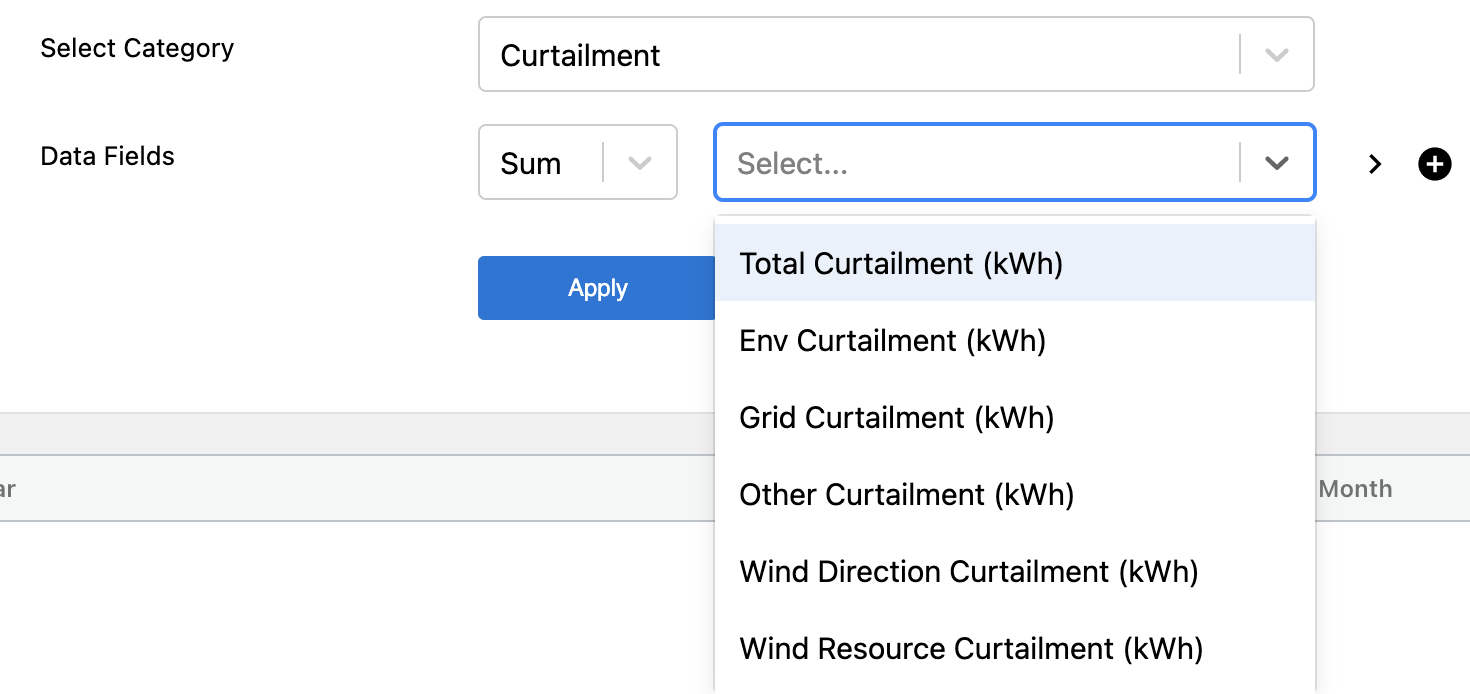Viewport: 1470px width, 694px height.
Task: Pick Grid Curtailment (kWh) option
Action: (x=897, y=418)
